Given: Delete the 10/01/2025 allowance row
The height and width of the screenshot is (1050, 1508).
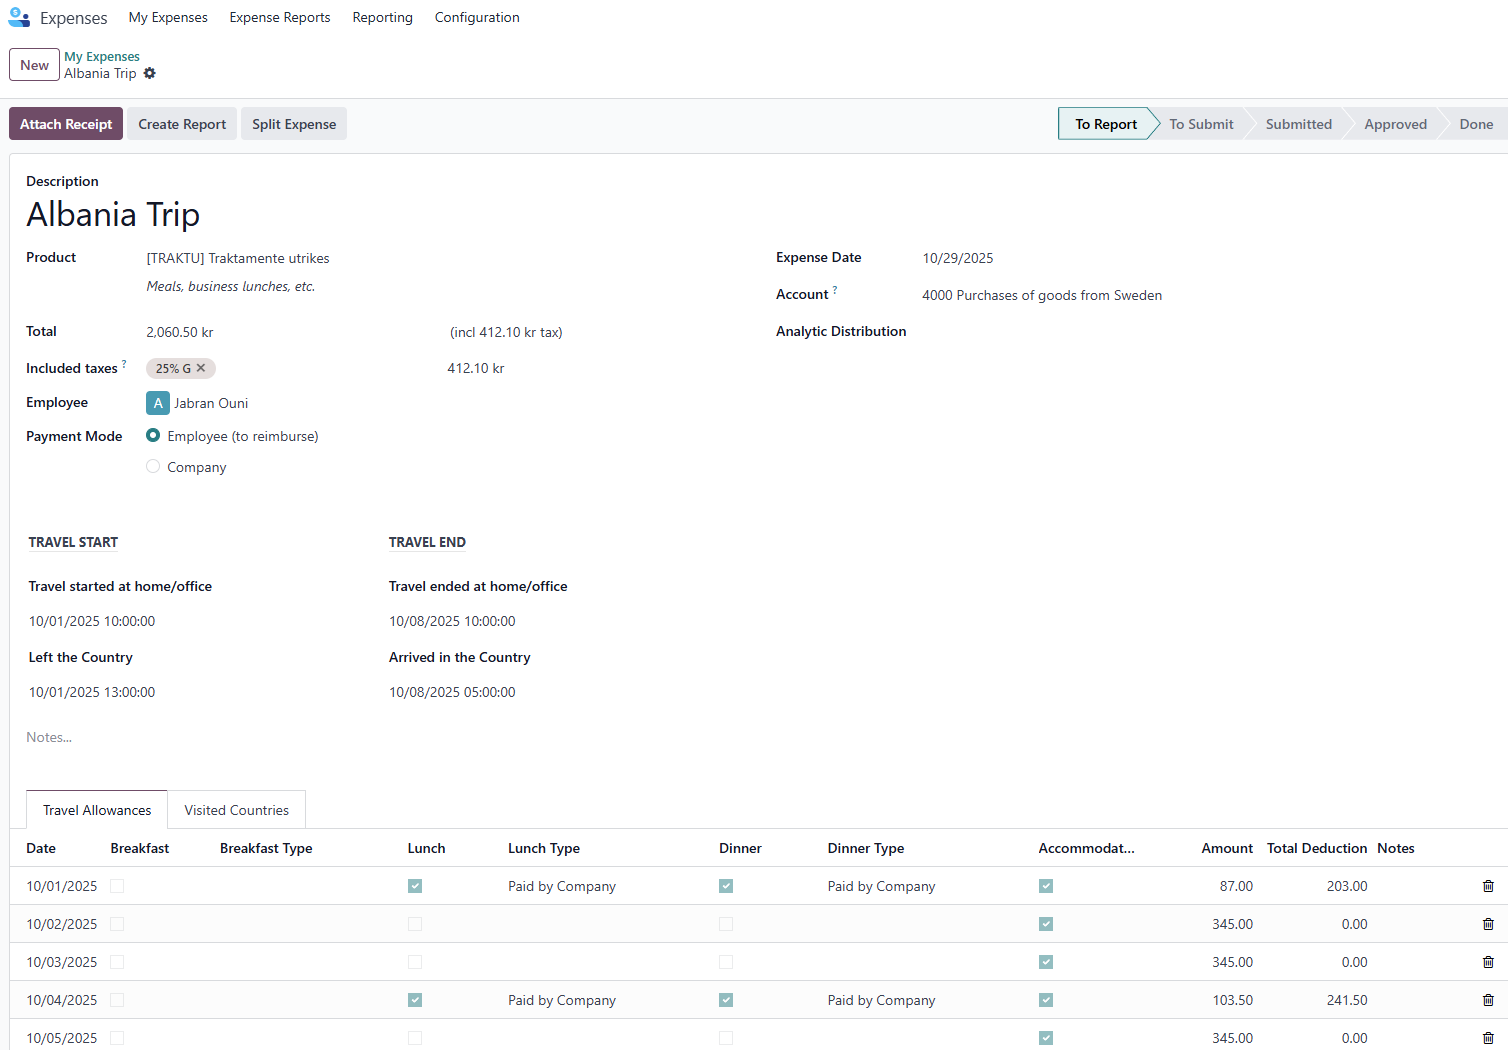Looking at the screenshot, I should (x=1487, y=886).
